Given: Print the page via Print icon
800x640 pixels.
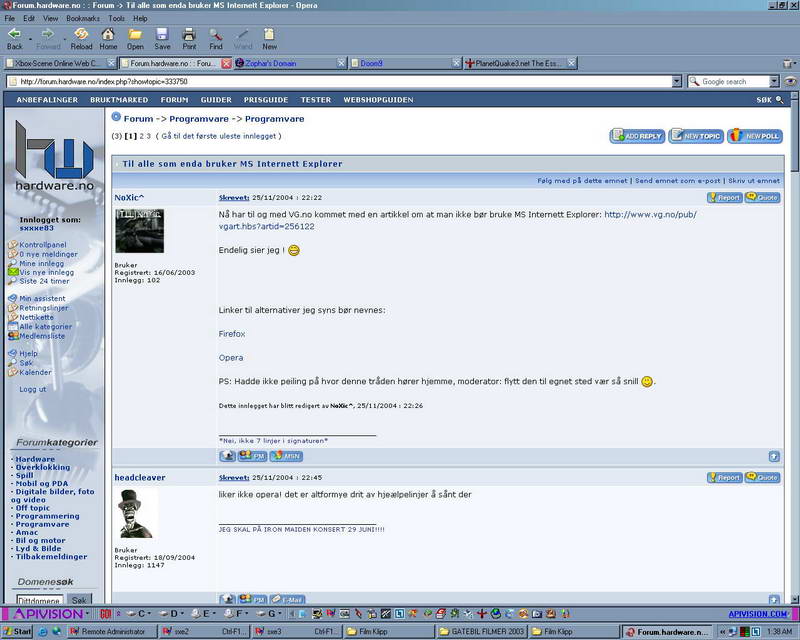Looking at the screenshot, I should (x=189, y=39).
